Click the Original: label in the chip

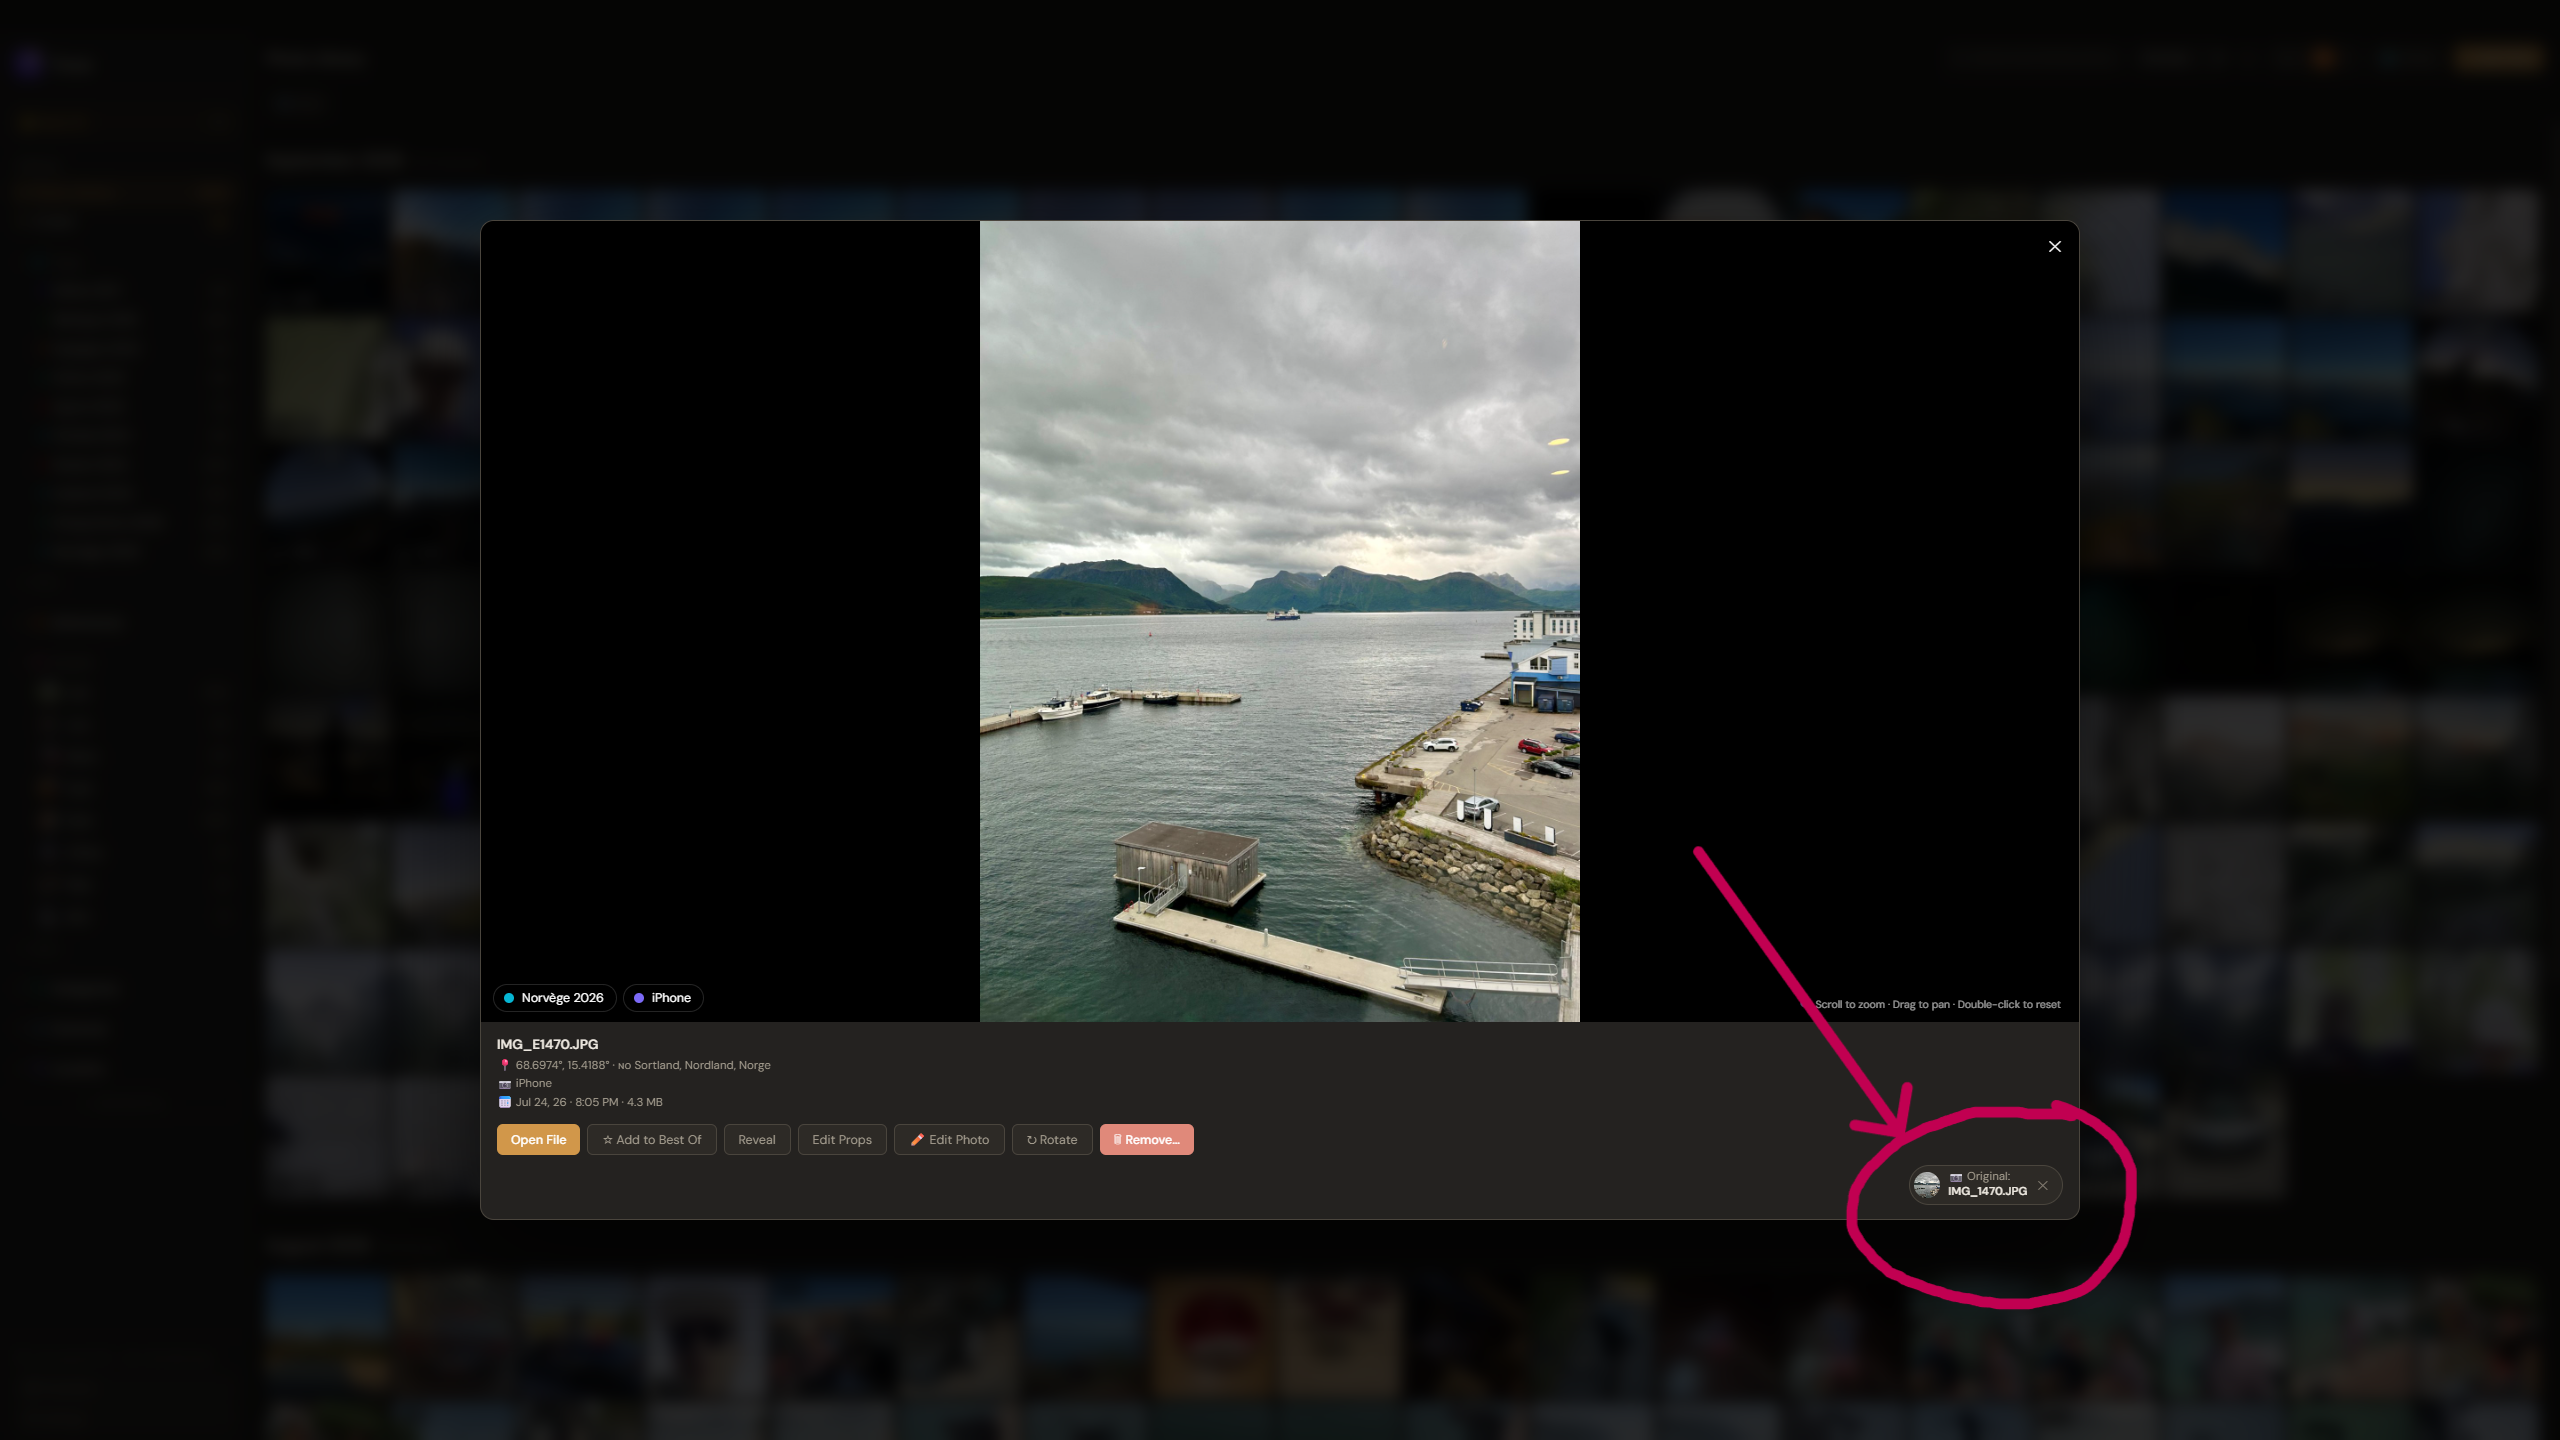coord(1988,1176)
